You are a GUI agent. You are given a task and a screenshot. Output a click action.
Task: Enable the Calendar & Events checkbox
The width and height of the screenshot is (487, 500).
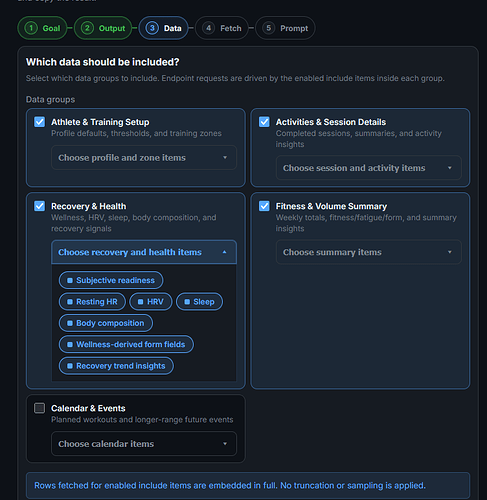click(x=39, y=408)
